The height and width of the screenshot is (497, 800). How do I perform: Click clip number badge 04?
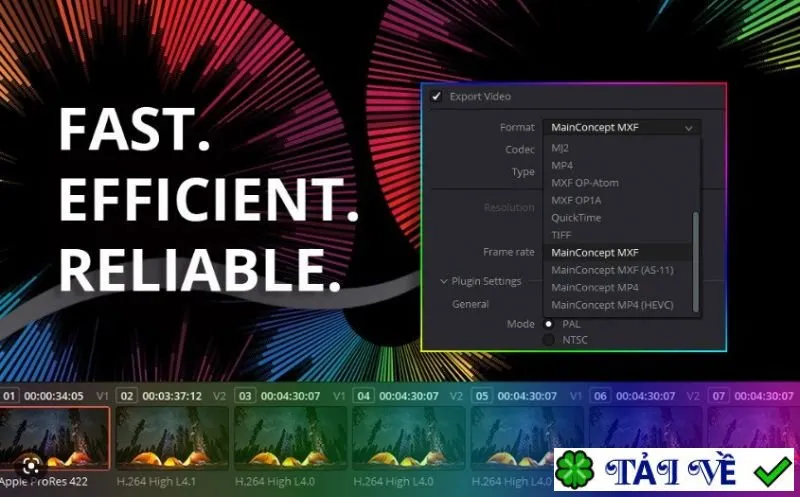click(363, 395)
